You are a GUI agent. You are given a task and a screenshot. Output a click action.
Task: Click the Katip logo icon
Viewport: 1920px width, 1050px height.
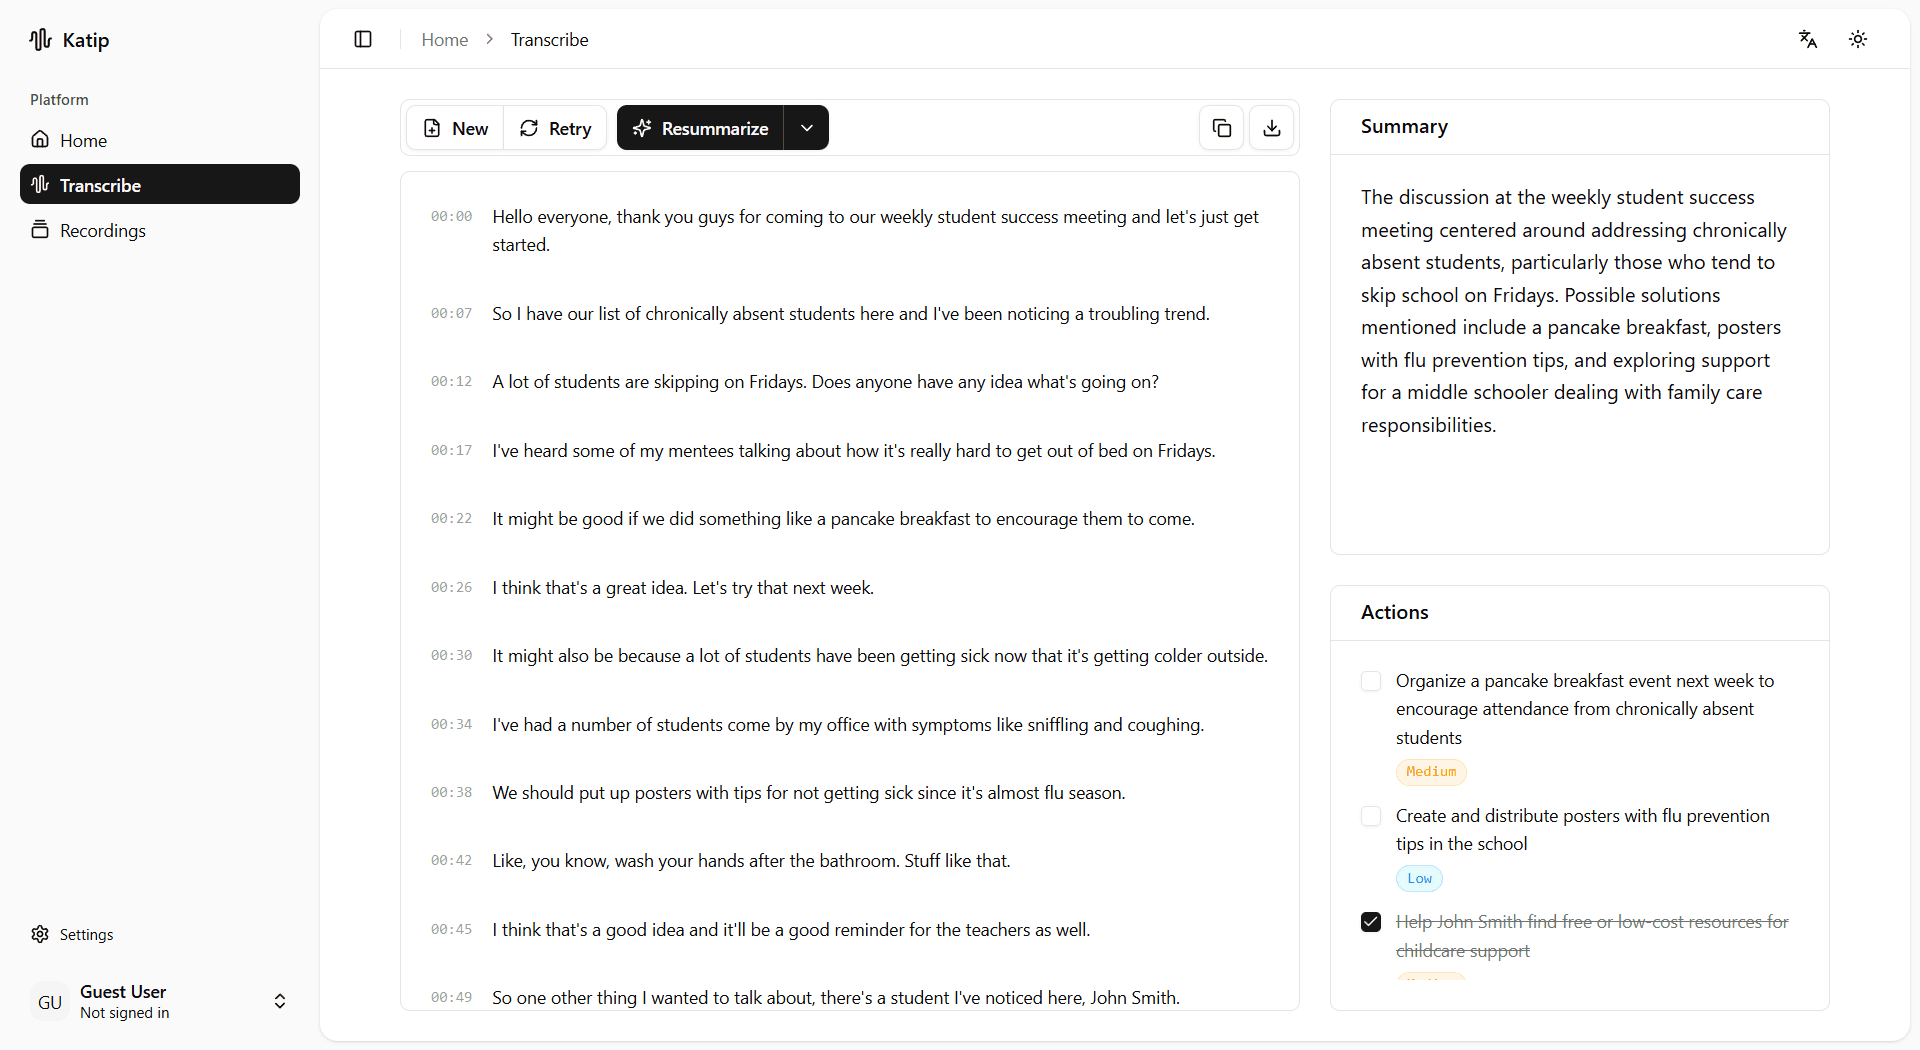point(40,40)
